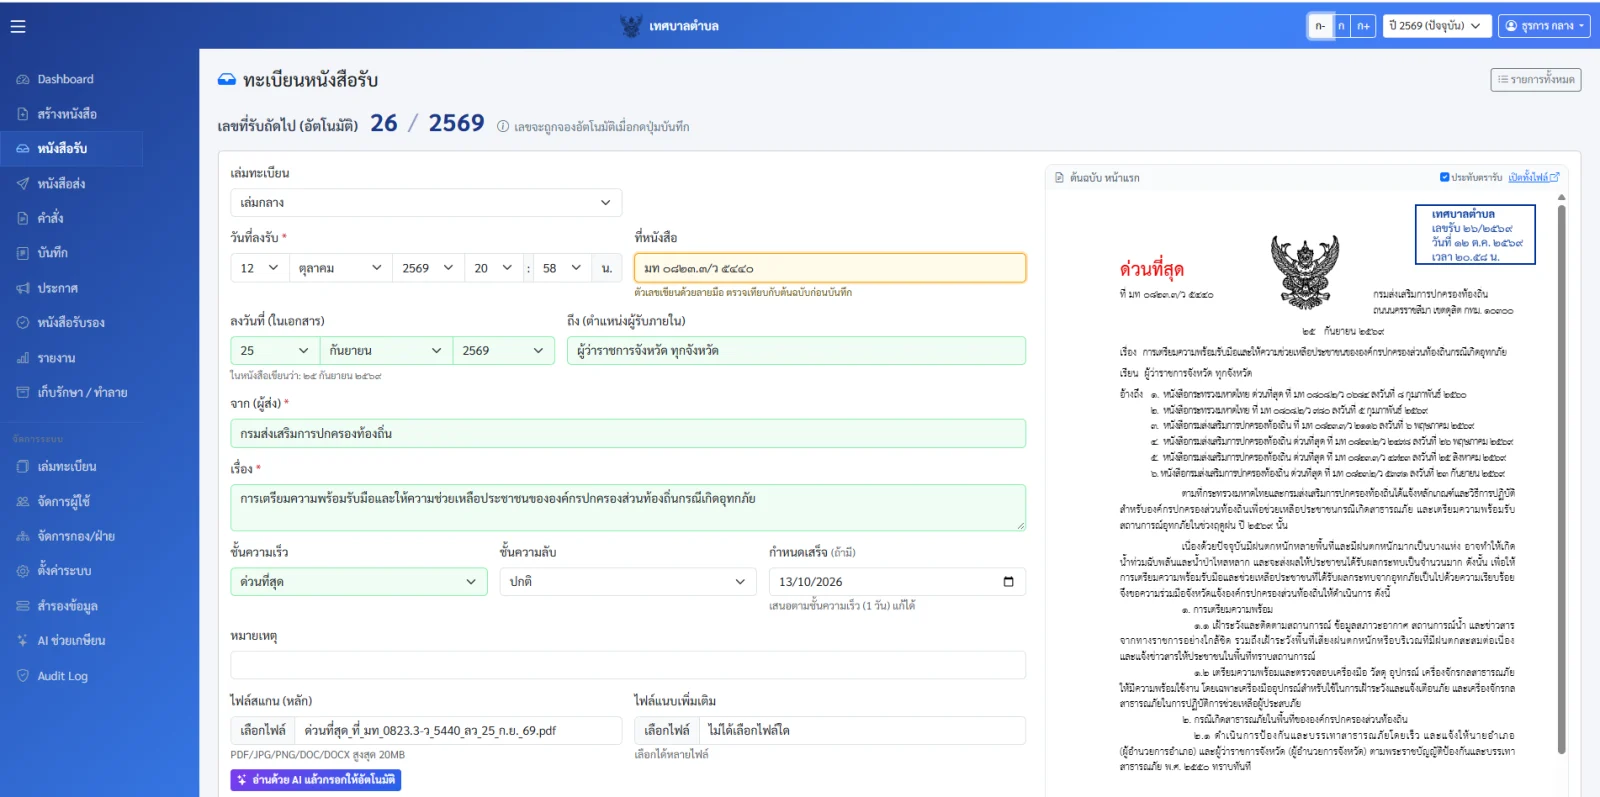Open the เก็บรักษา / ทำลาย archive icon

coord(23,392)
